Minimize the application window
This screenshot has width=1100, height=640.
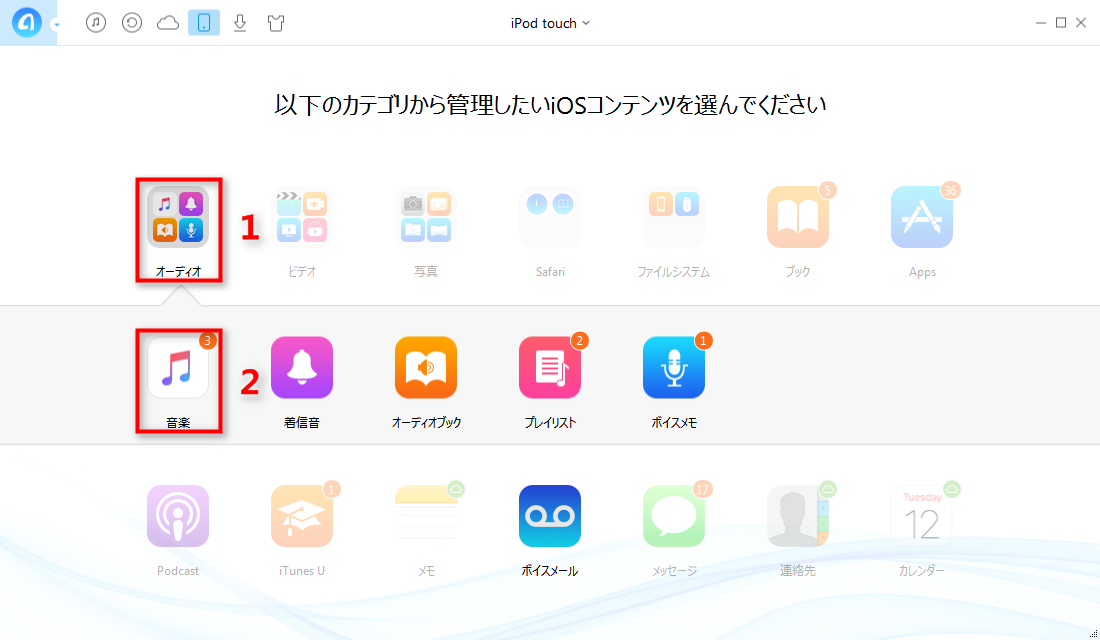click(1040, 23)
